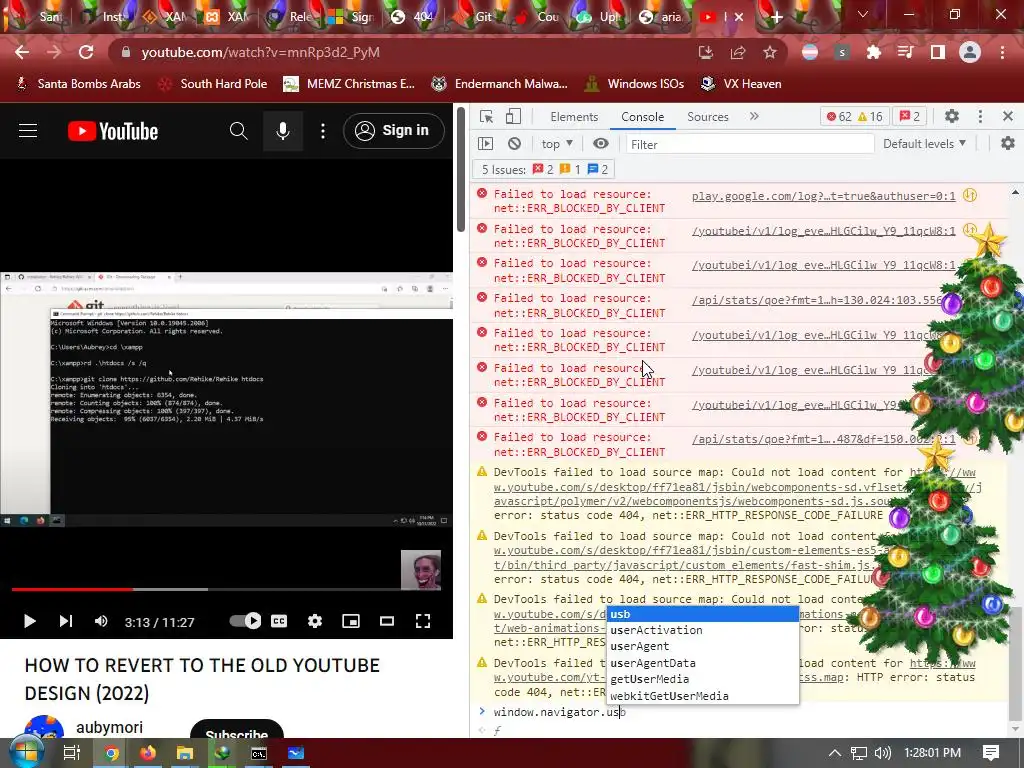Open the play.google.com/log resource link
The width and height of the screenshot is (1024, 768).
coord(824,196)
